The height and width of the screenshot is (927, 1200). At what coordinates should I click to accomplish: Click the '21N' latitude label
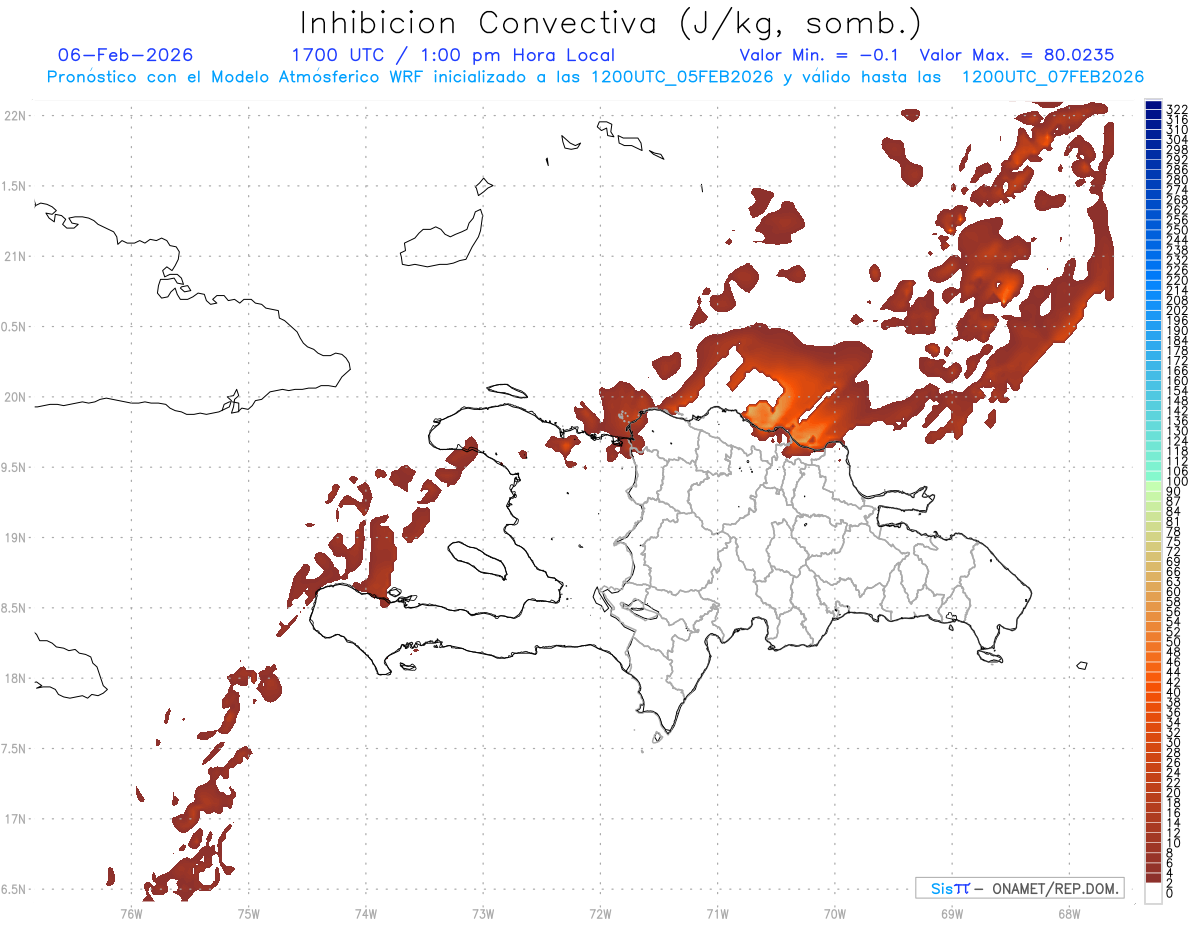15,256
